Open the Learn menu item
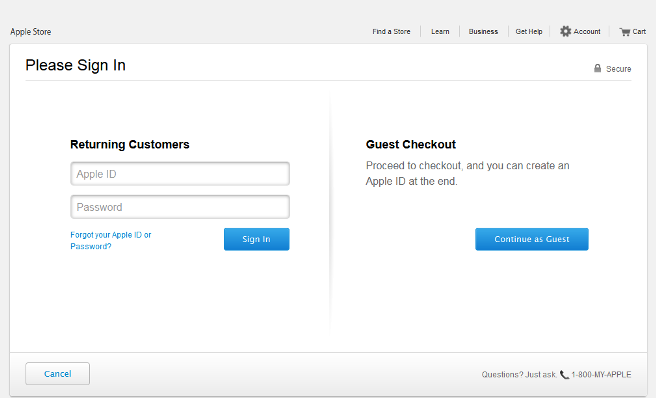The image size is (656, 398). (x=440, y=31)
